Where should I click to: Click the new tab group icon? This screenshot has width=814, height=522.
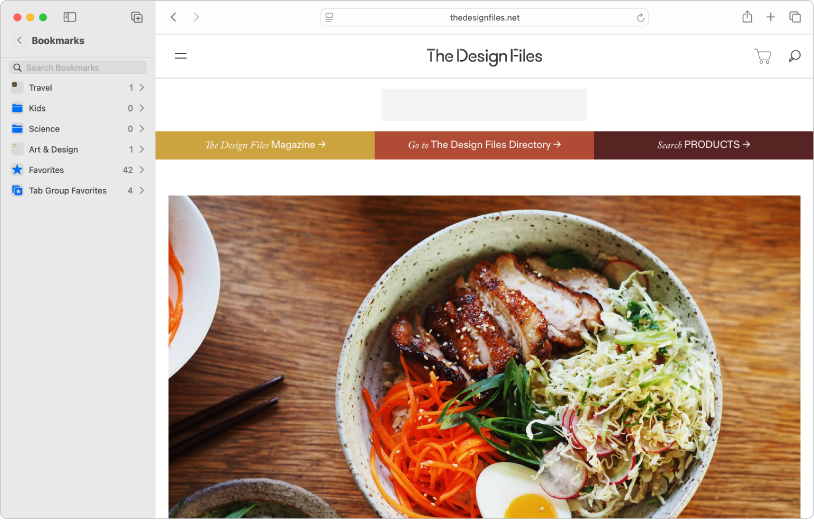[x=137, y=17]
